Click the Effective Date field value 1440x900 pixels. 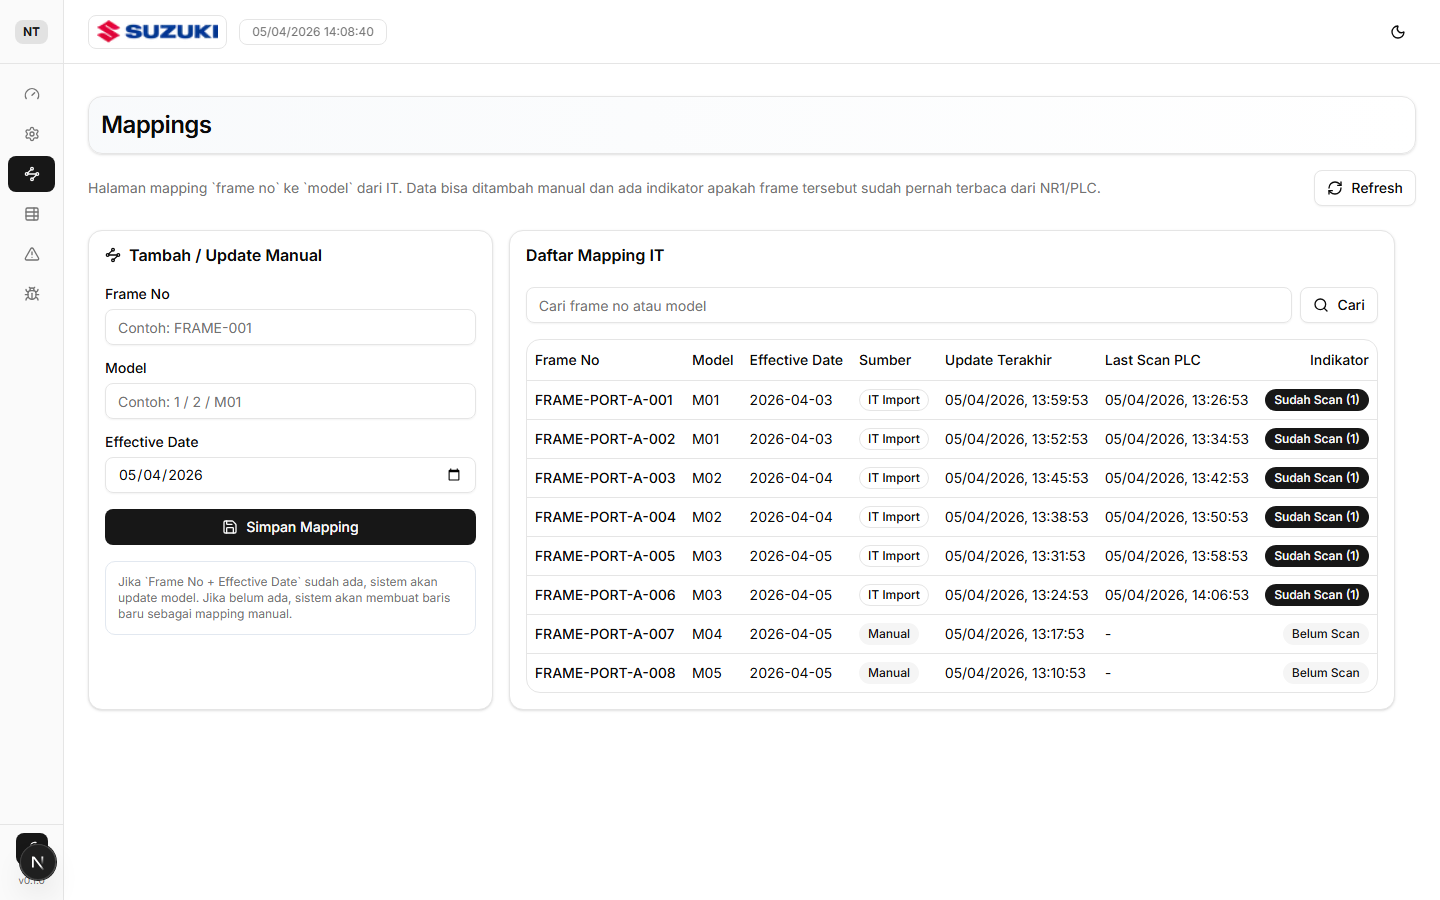coord(161,475)
